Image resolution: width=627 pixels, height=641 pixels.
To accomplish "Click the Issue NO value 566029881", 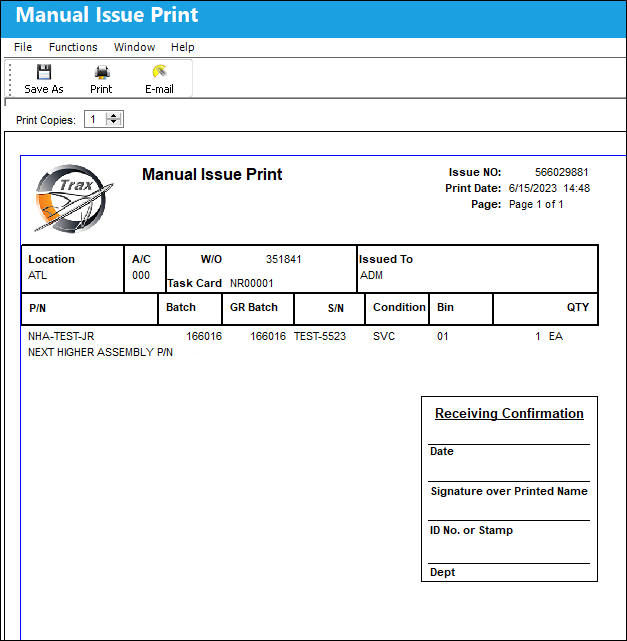I will pos(562,172).
